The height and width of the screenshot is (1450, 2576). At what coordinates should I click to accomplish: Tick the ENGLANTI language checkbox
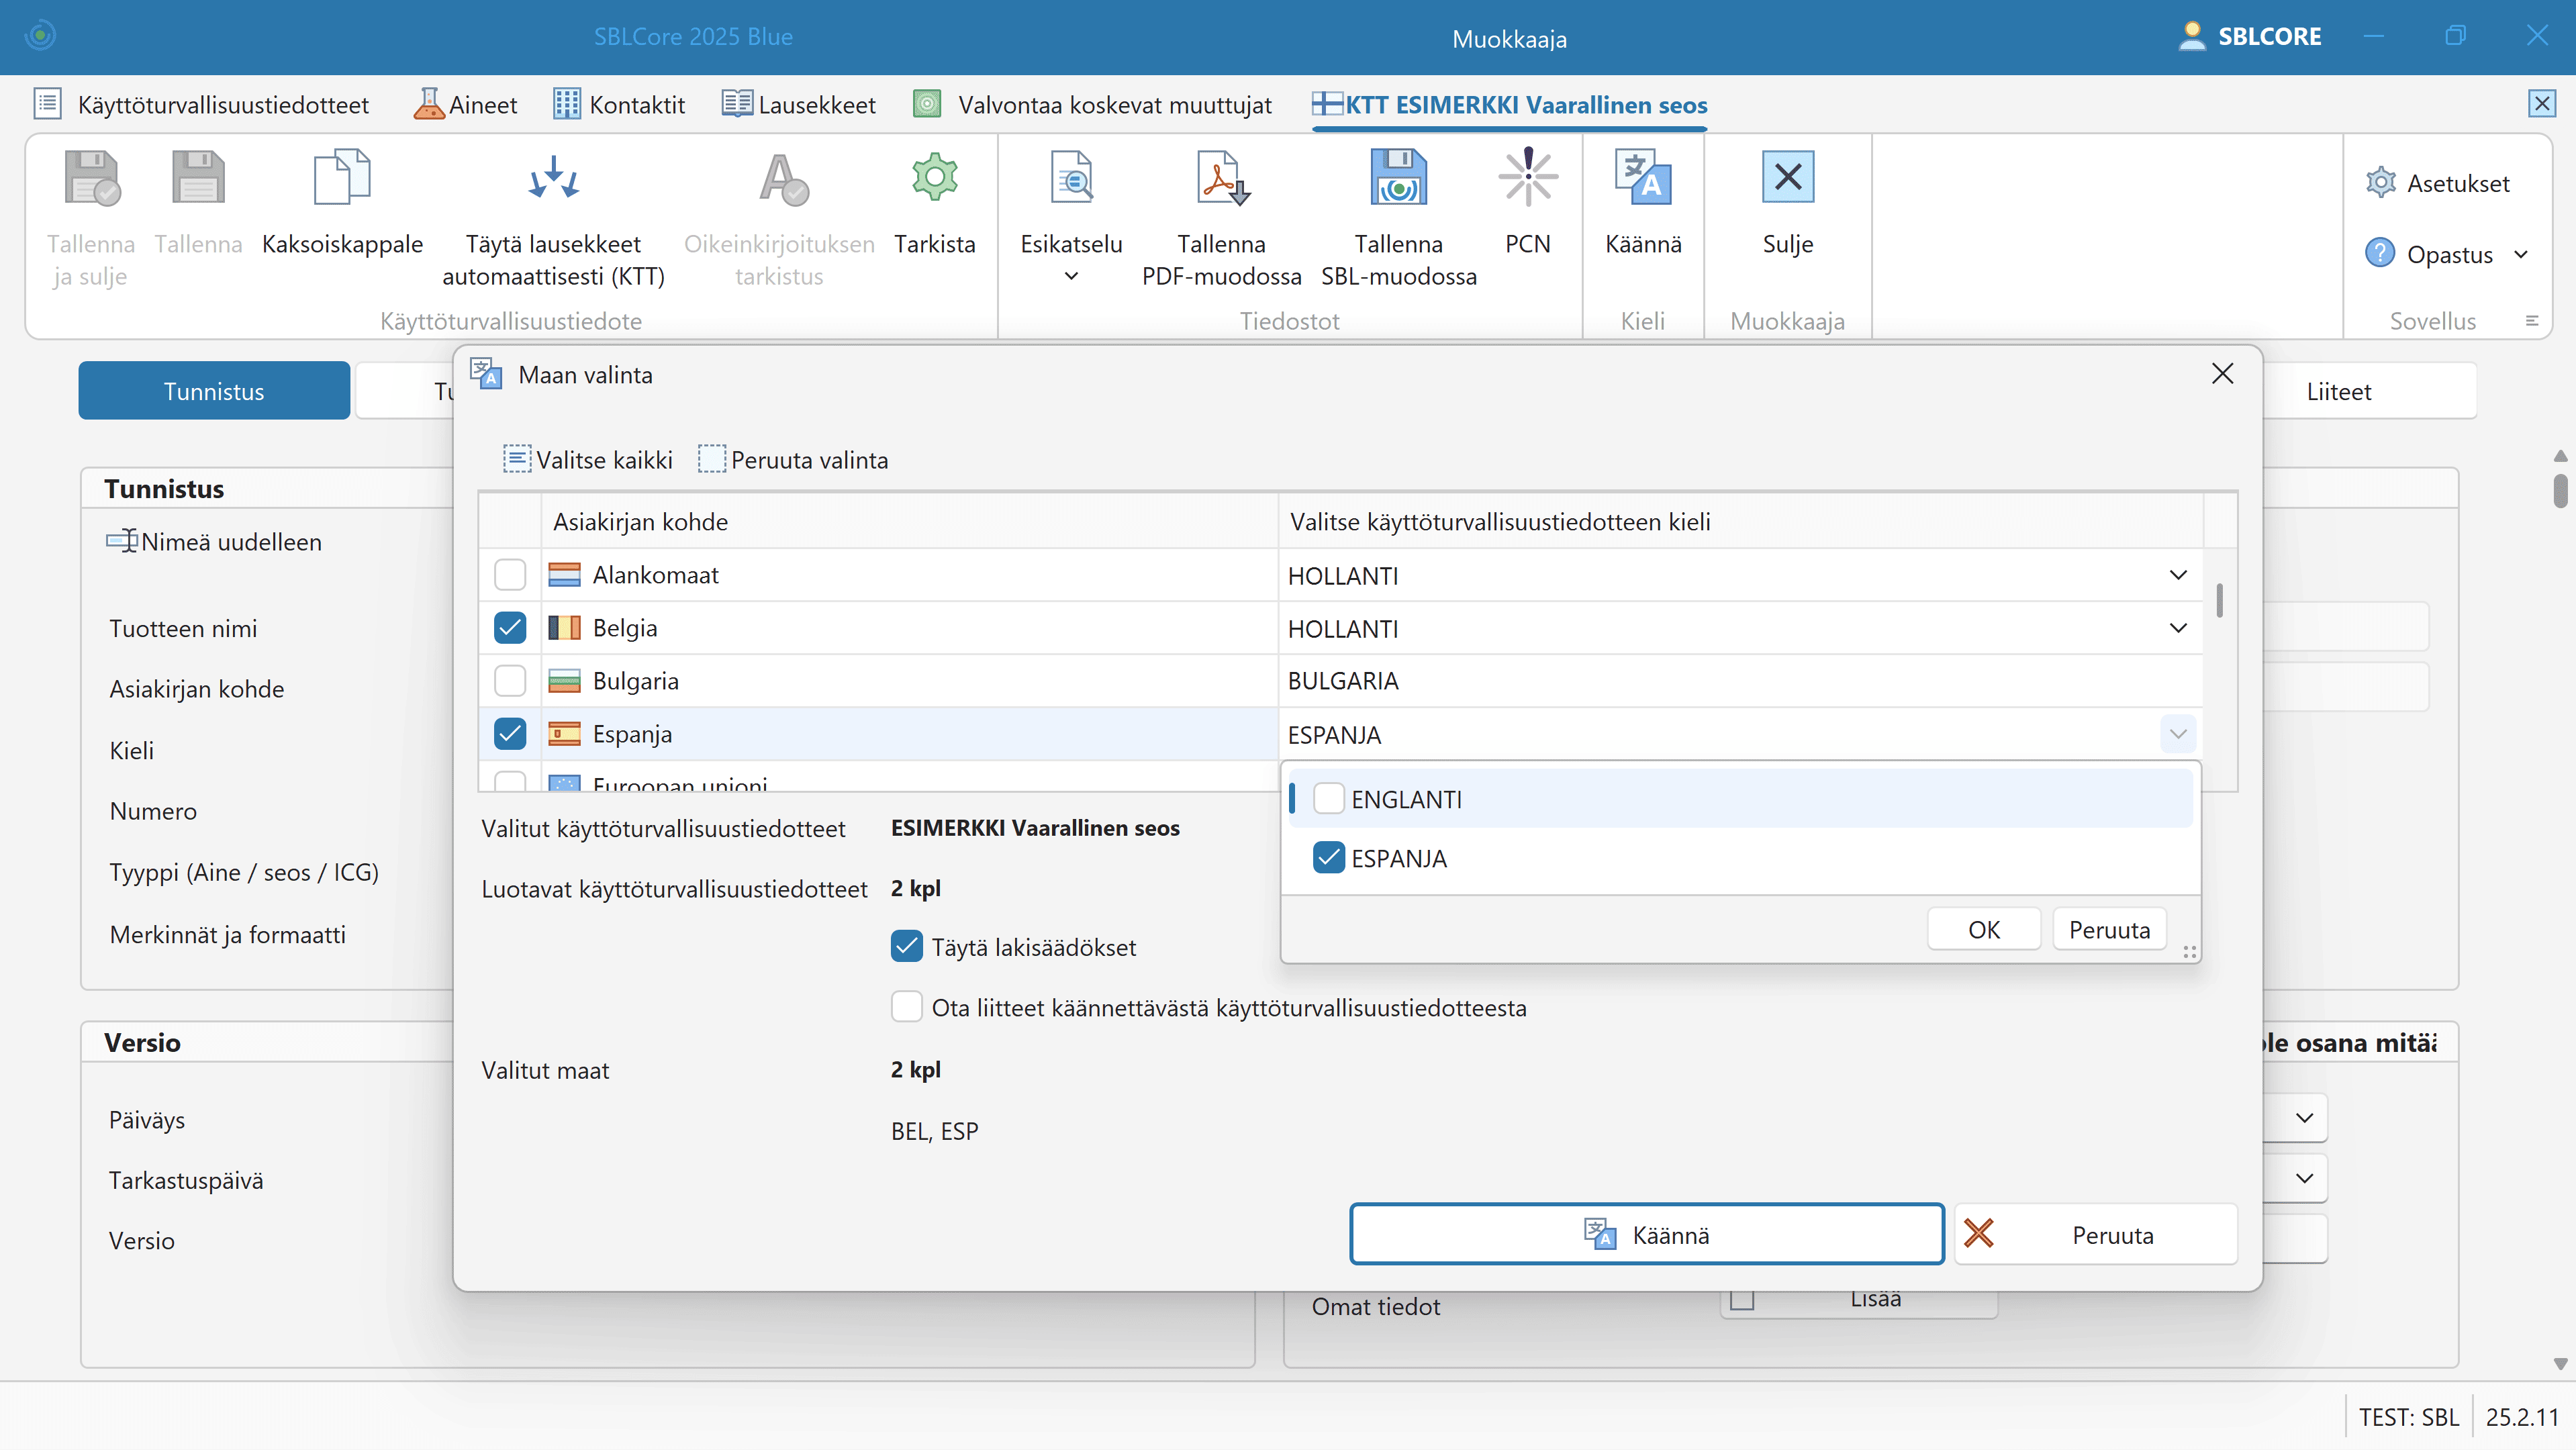[x=1328, y=799]
